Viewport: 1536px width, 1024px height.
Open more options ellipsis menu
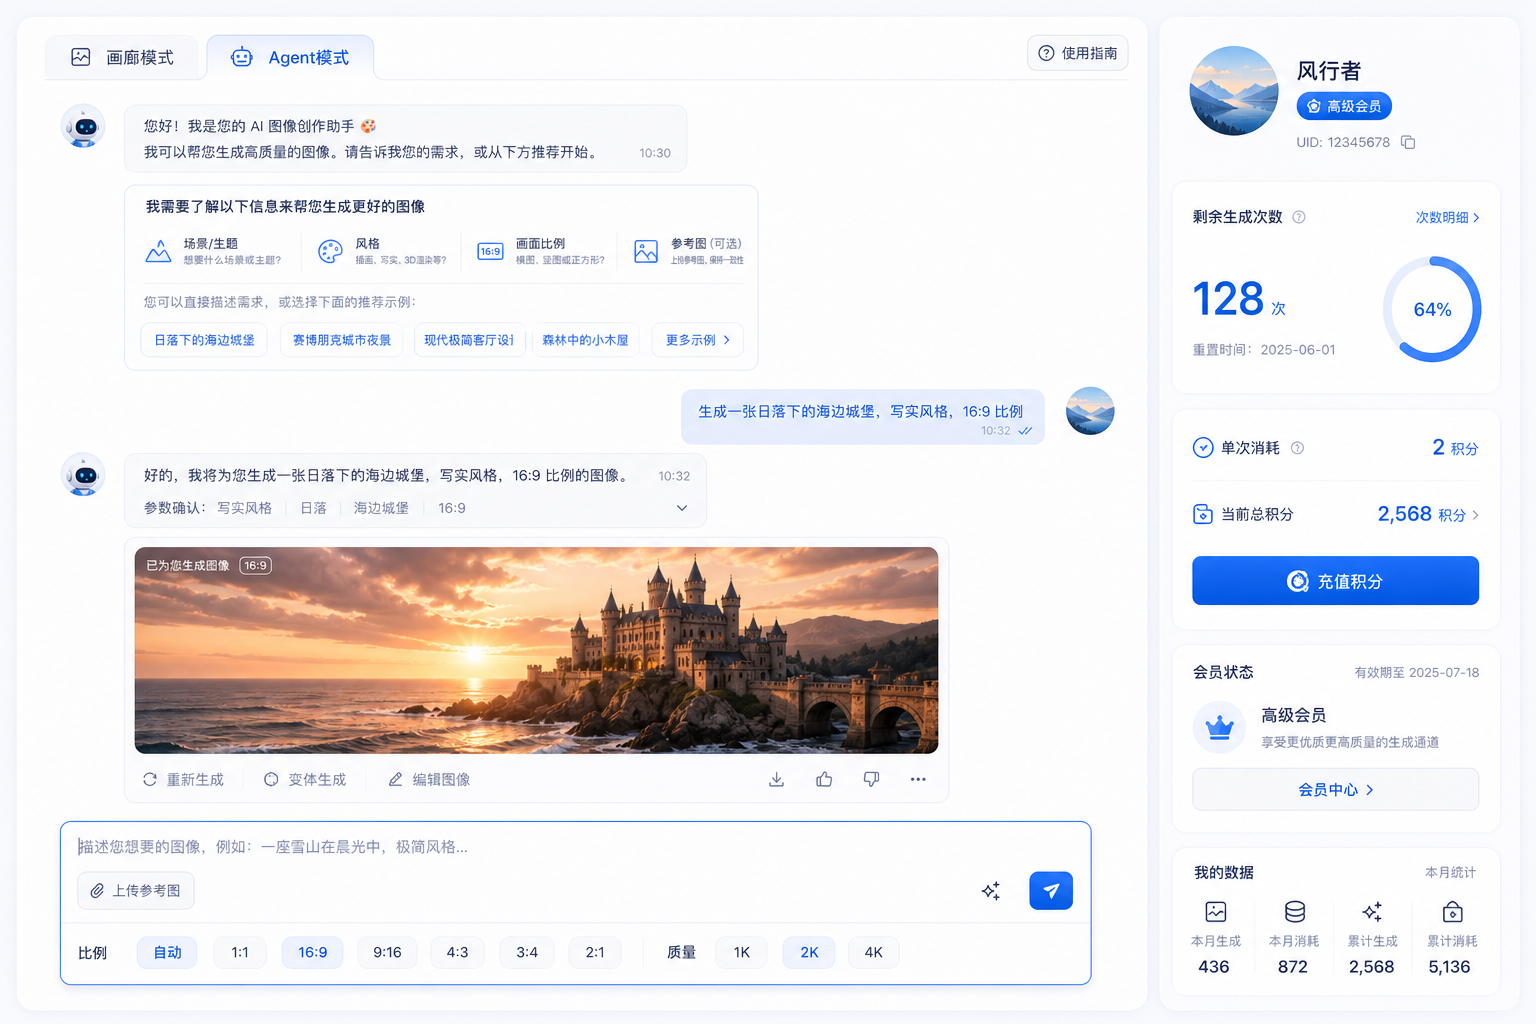918,779
